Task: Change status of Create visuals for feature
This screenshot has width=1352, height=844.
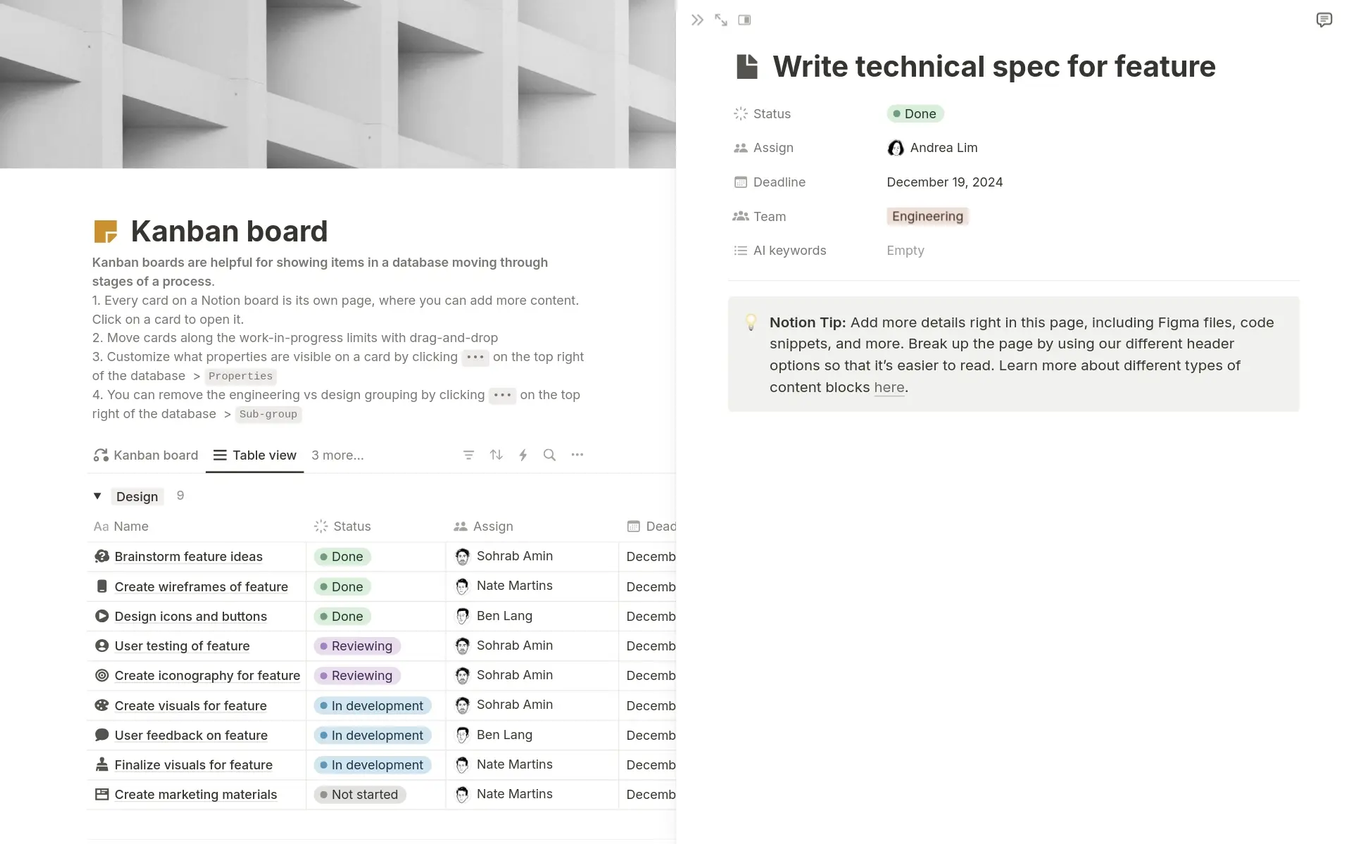Action: pos(372,705)
